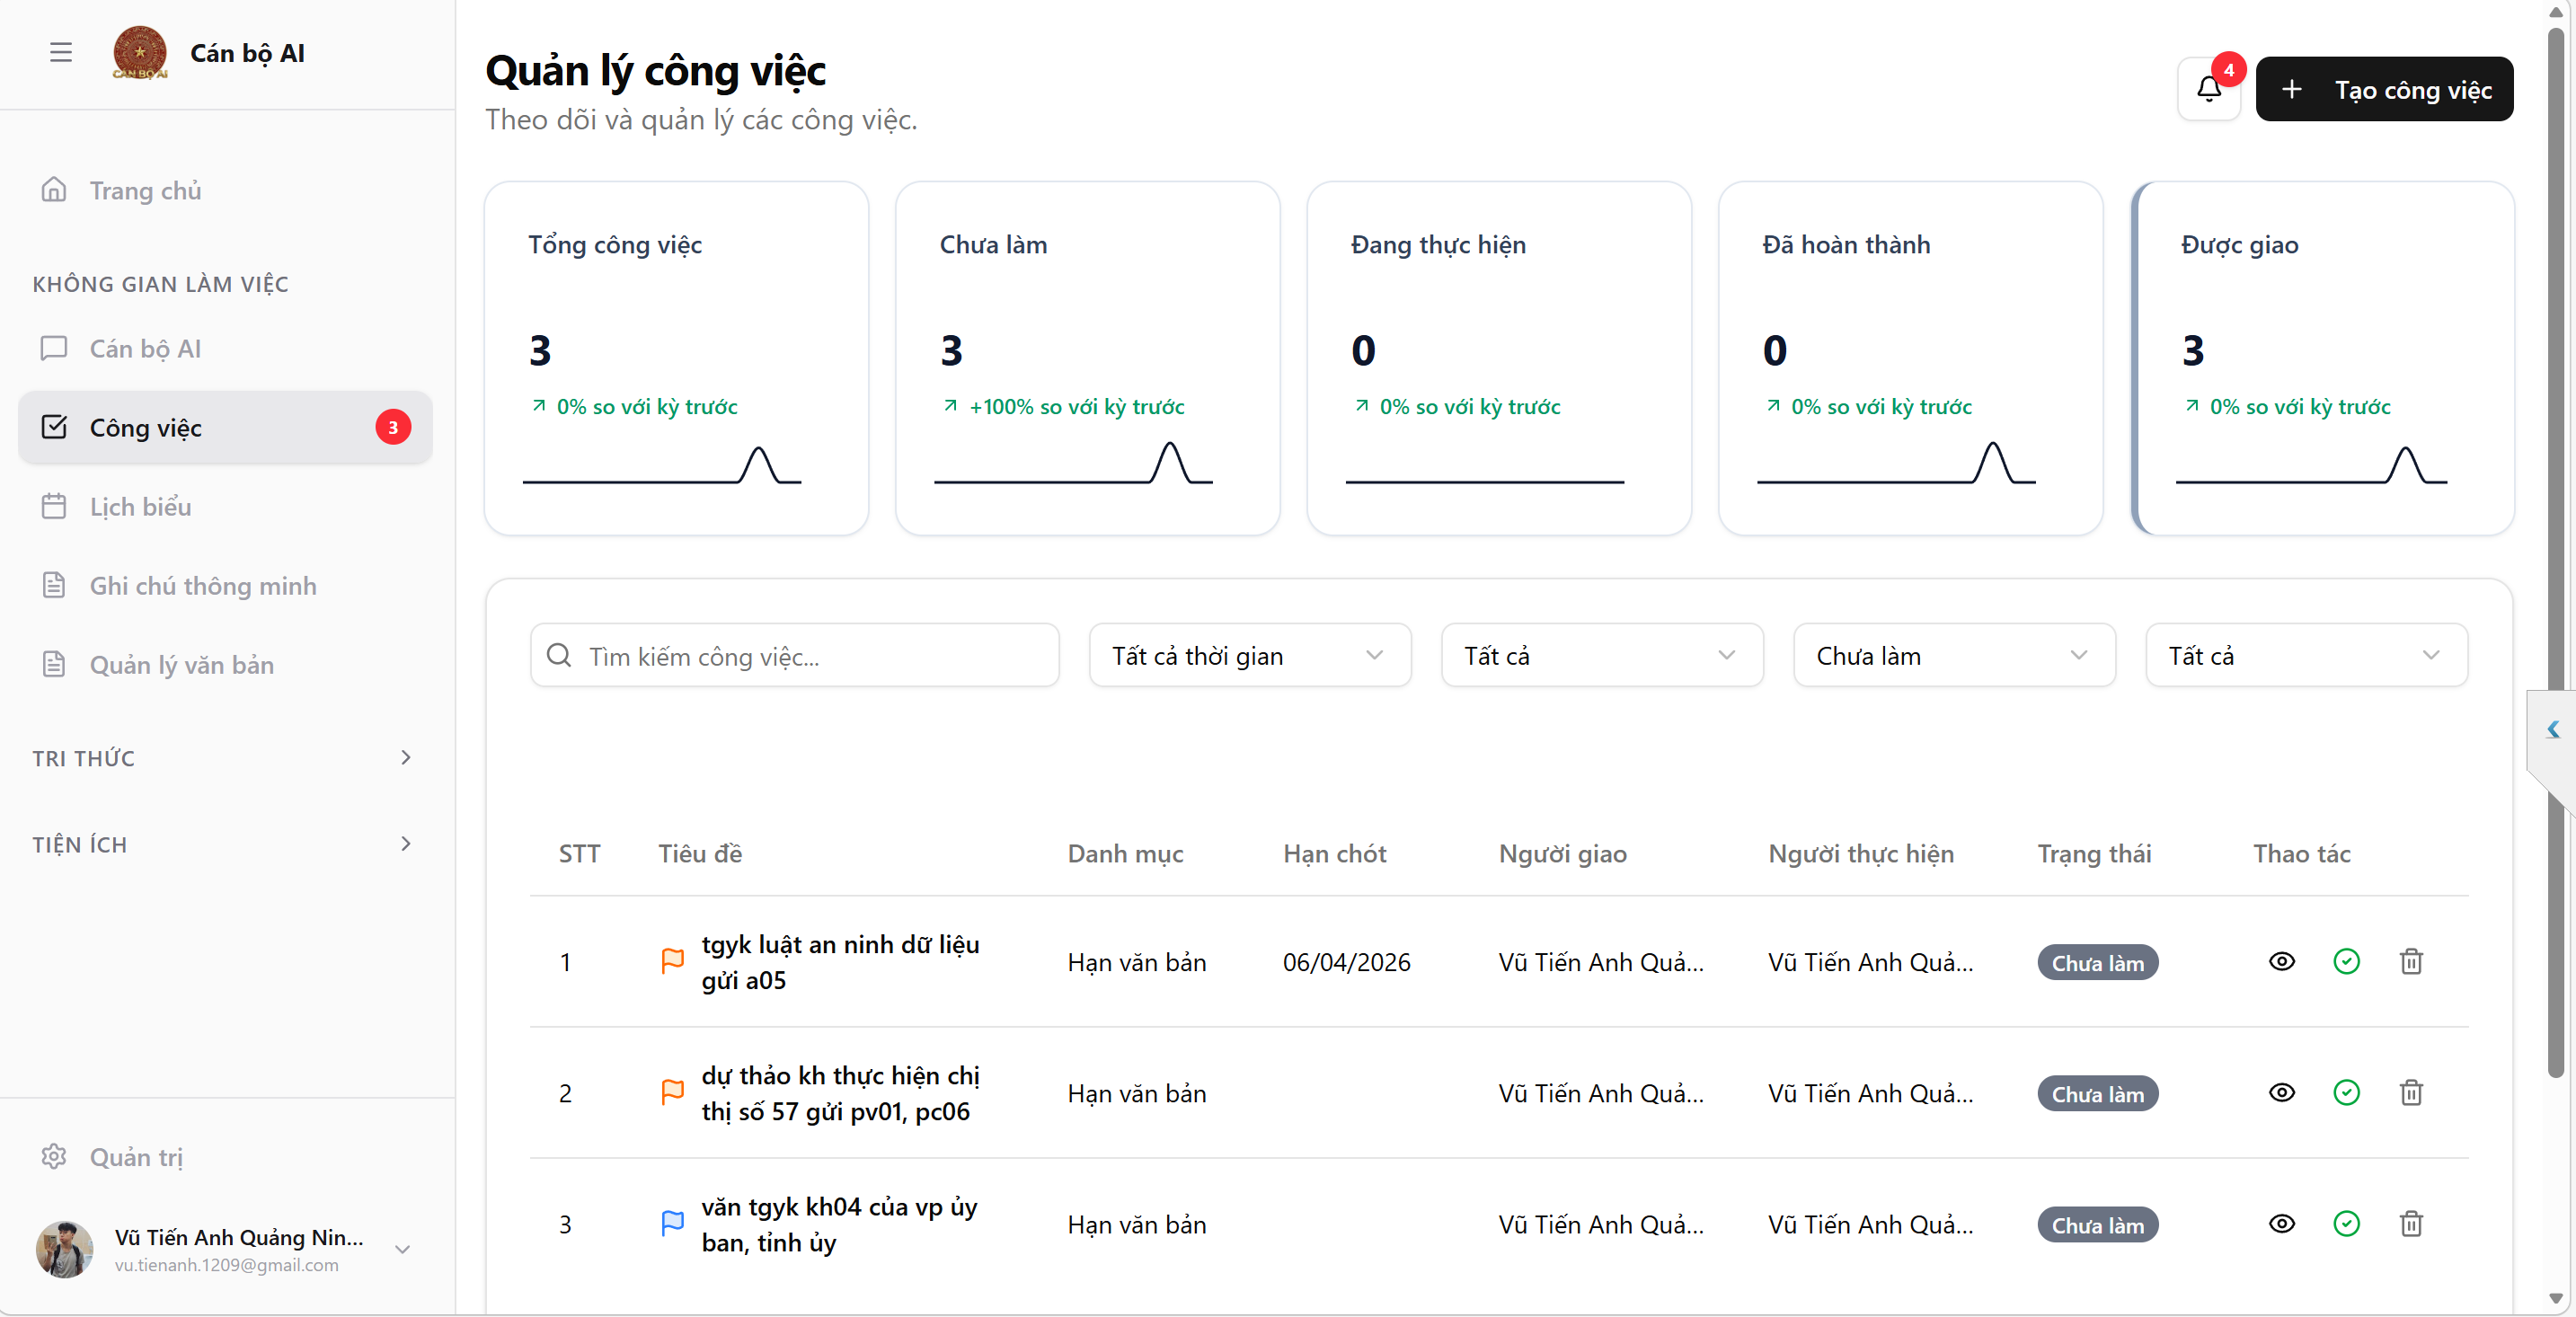
Task: Select the Tổng công việc stat card
Action: tap(676, 358)
